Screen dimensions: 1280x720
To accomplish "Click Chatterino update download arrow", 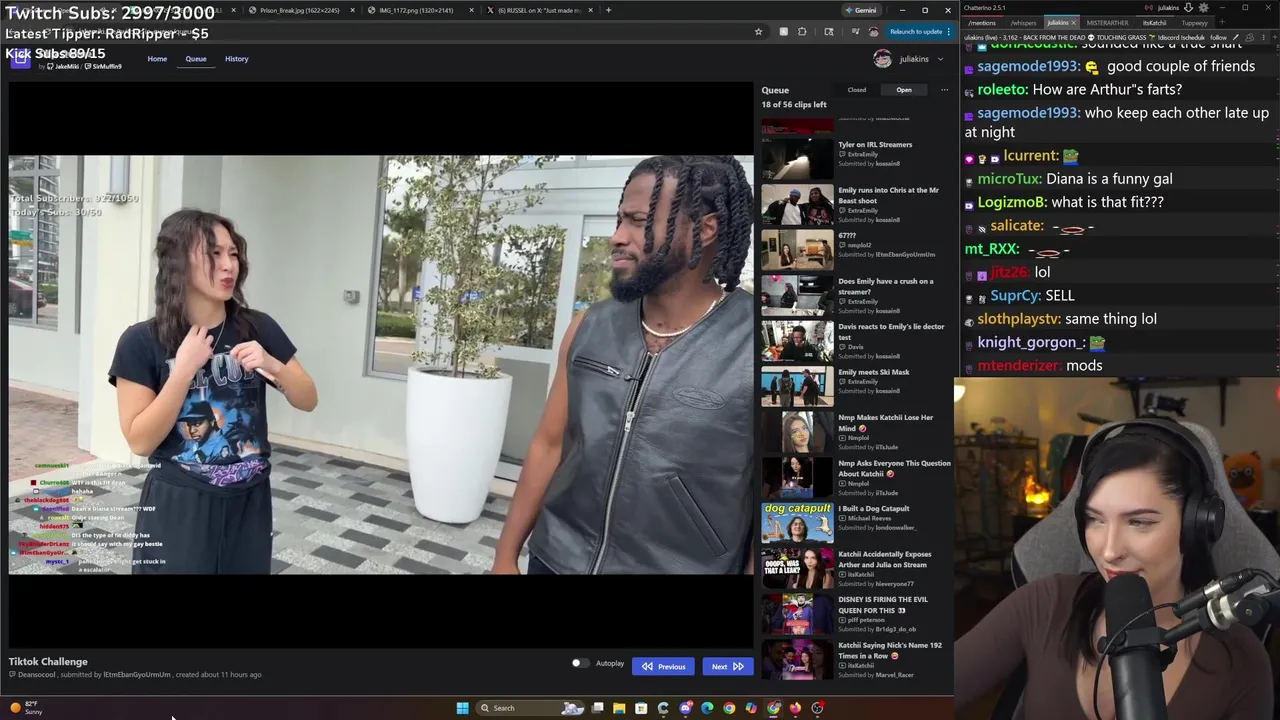I will point(1188,8).
